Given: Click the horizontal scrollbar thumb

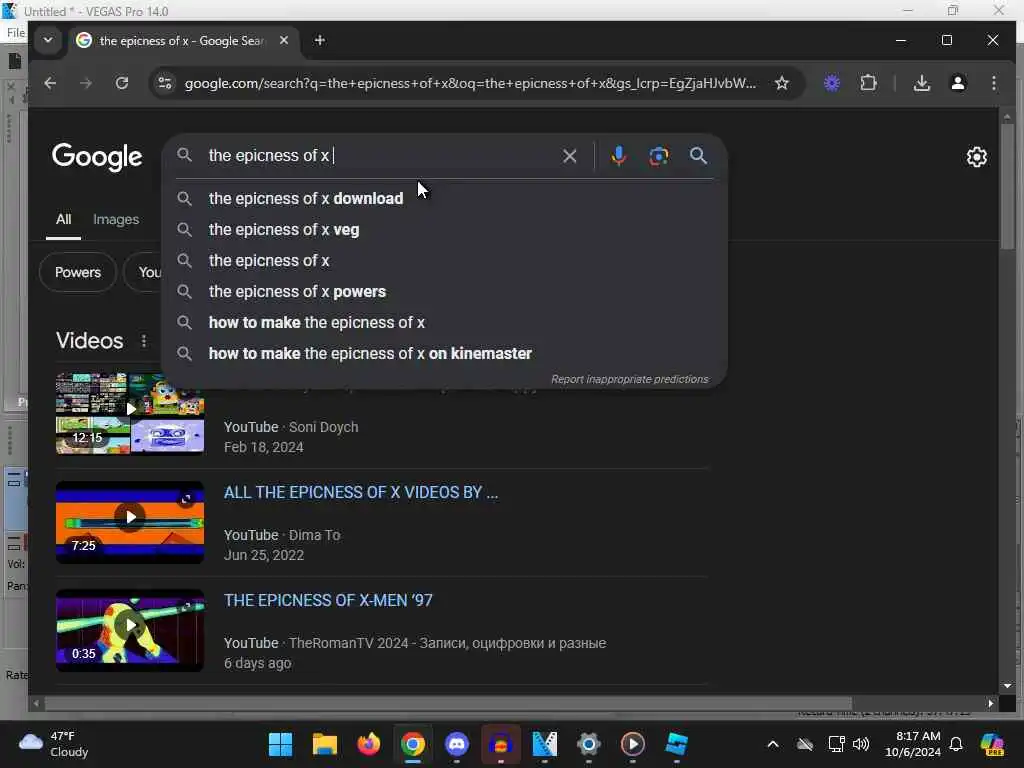Looking at the screenshot, I should click(447, 703).
